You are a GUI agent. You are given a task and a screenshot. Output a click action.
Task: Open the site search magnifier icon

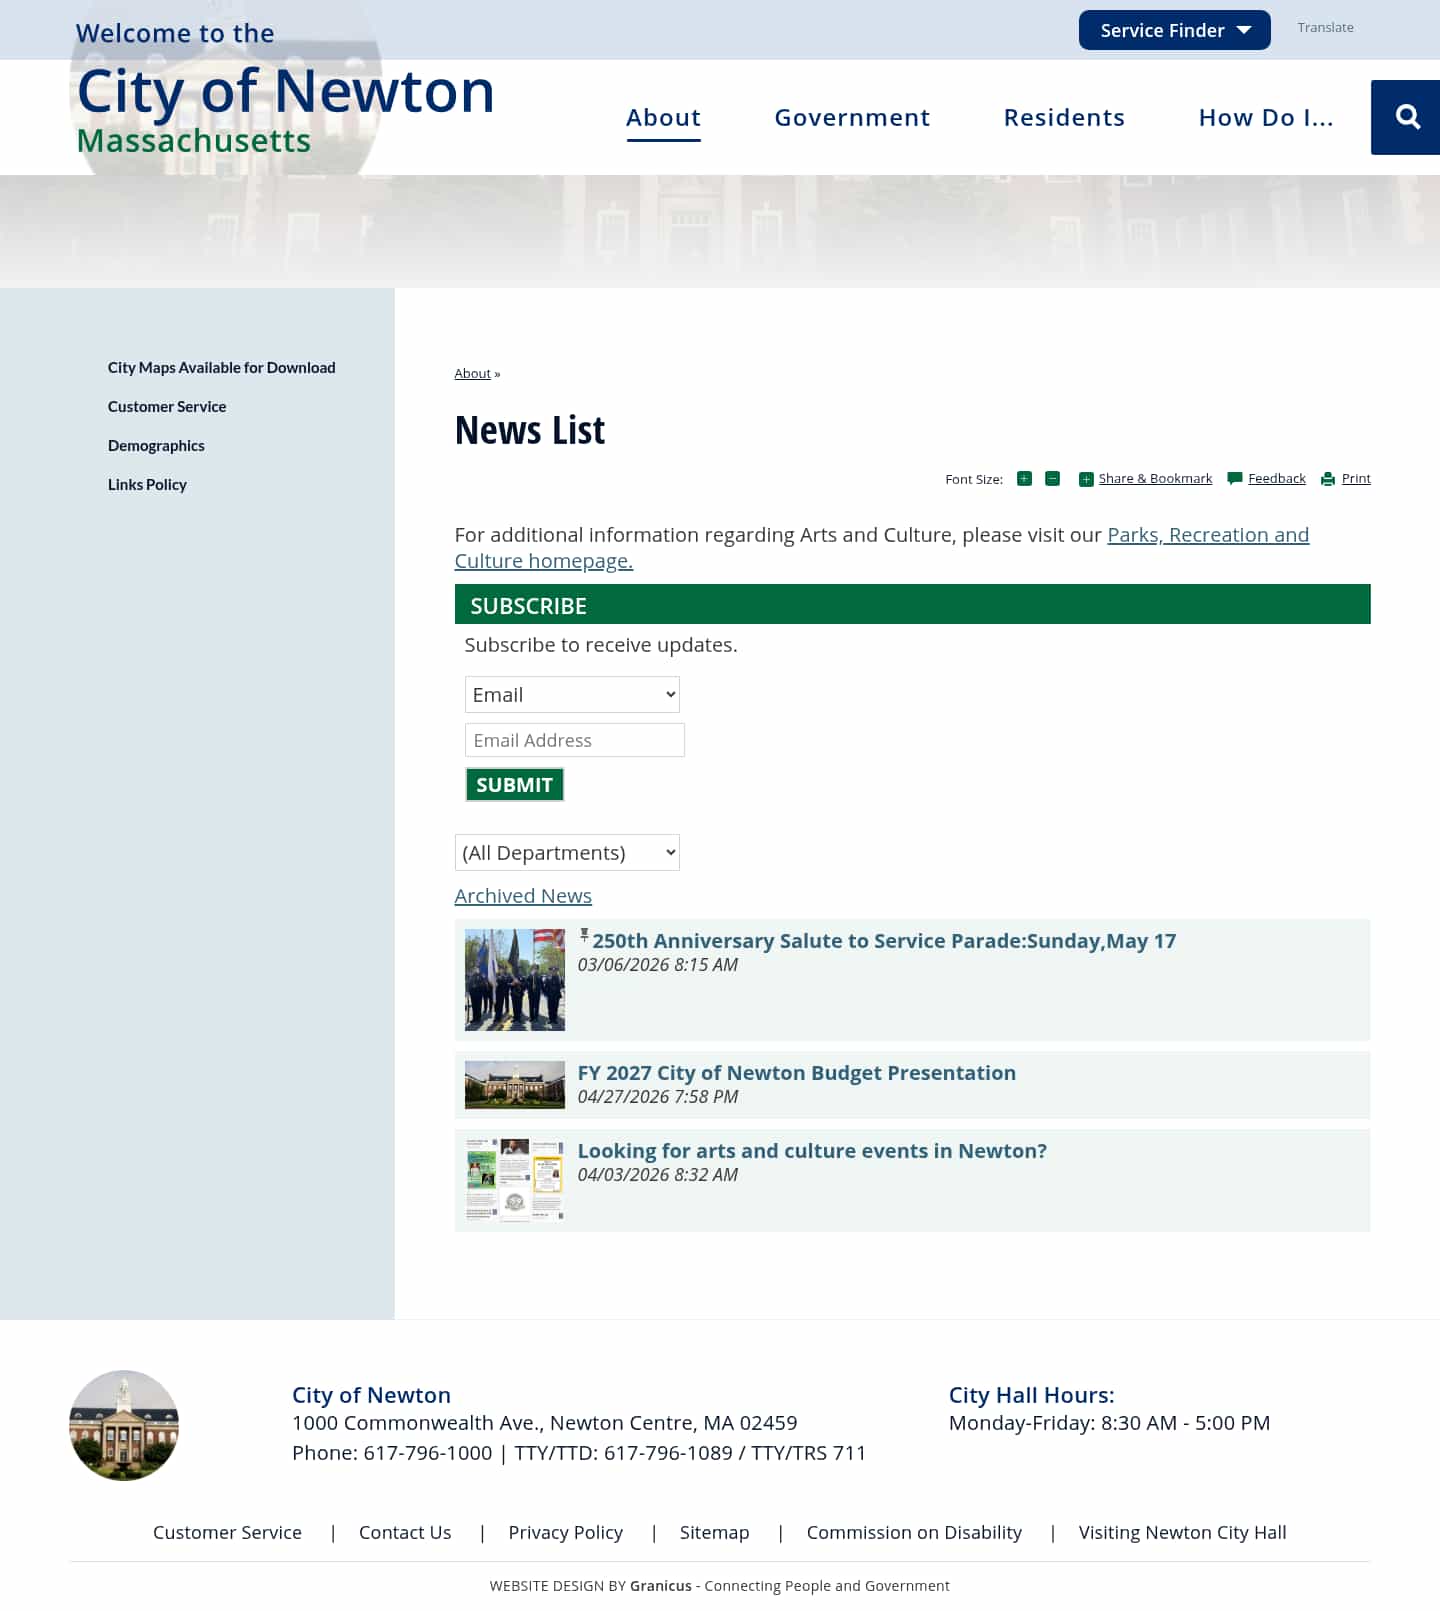coord(1407,117)
